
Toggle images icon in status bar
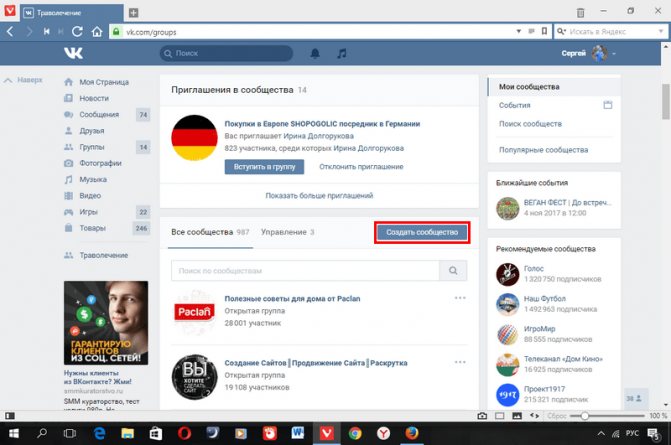pos(517,416)
